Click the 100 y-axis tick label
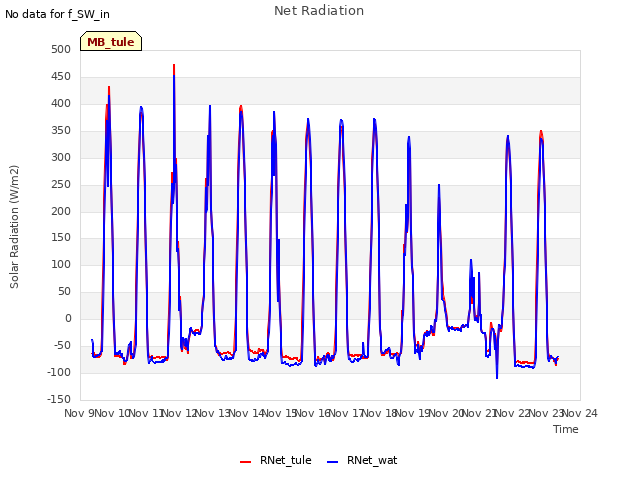The width and height of the screenshot is (640, 480). point(61,264)
